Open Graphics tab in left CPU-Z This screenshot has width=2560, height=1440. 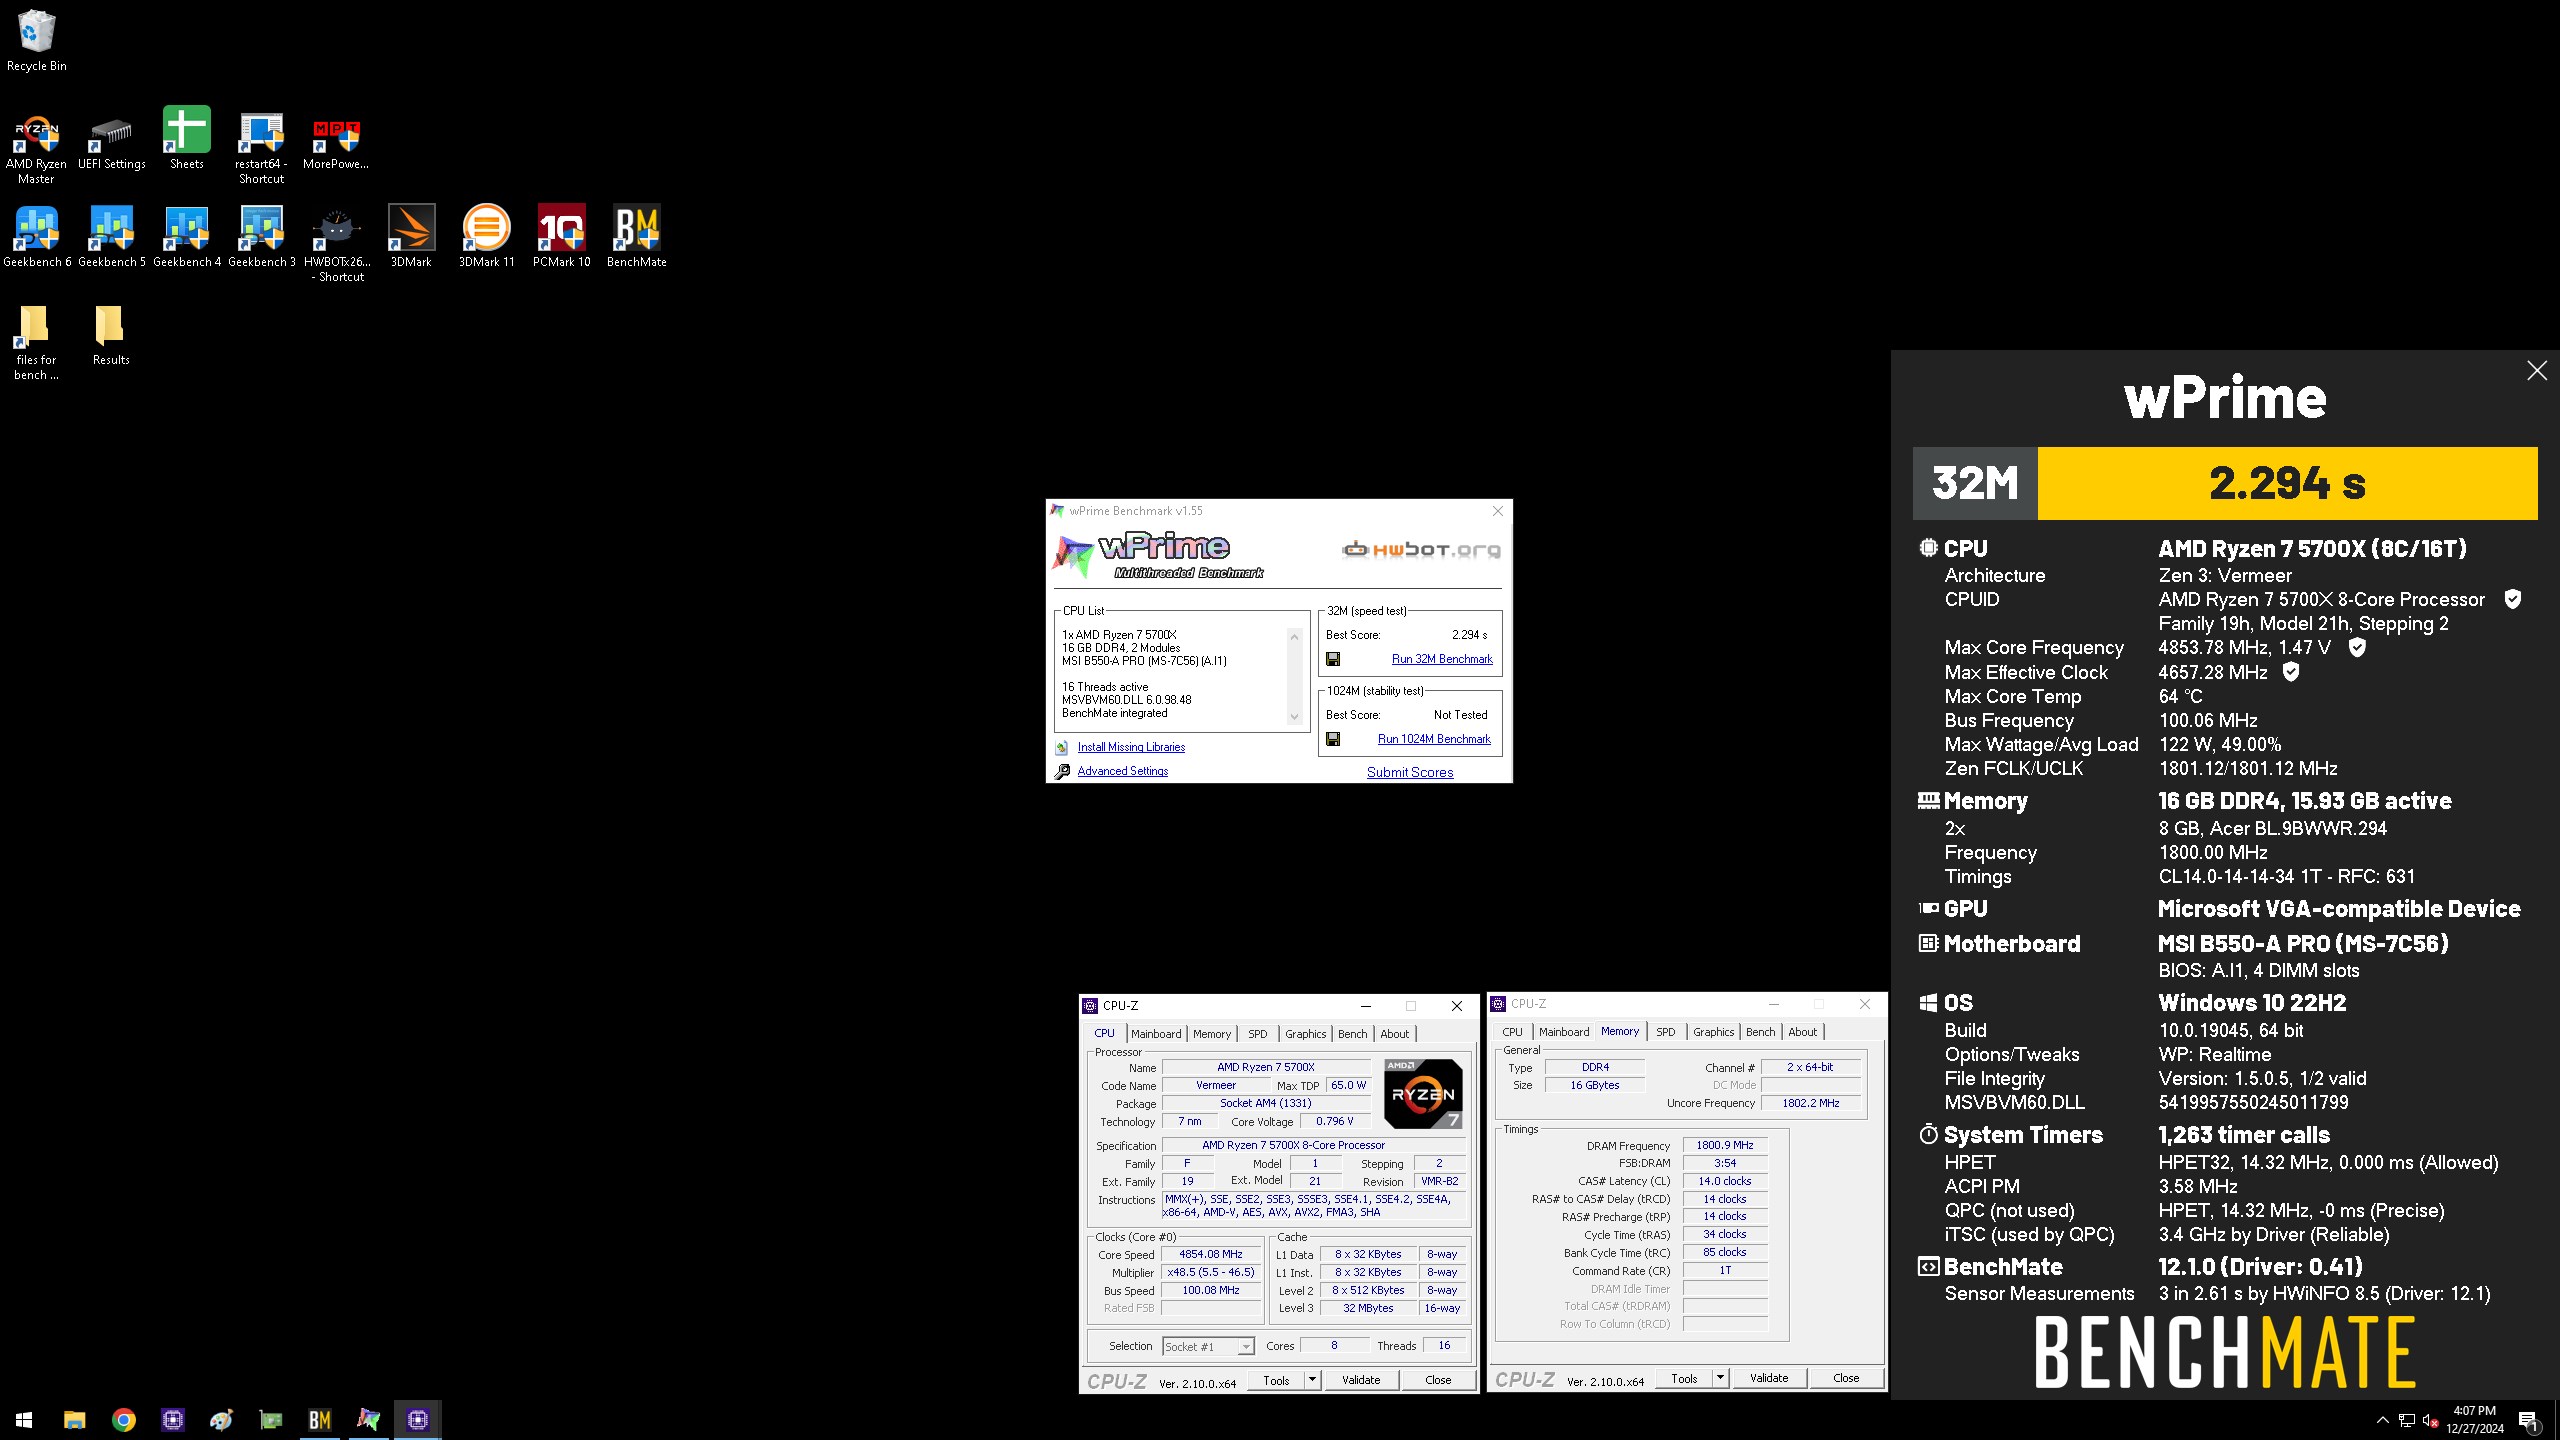[x=1305, y=1034]
